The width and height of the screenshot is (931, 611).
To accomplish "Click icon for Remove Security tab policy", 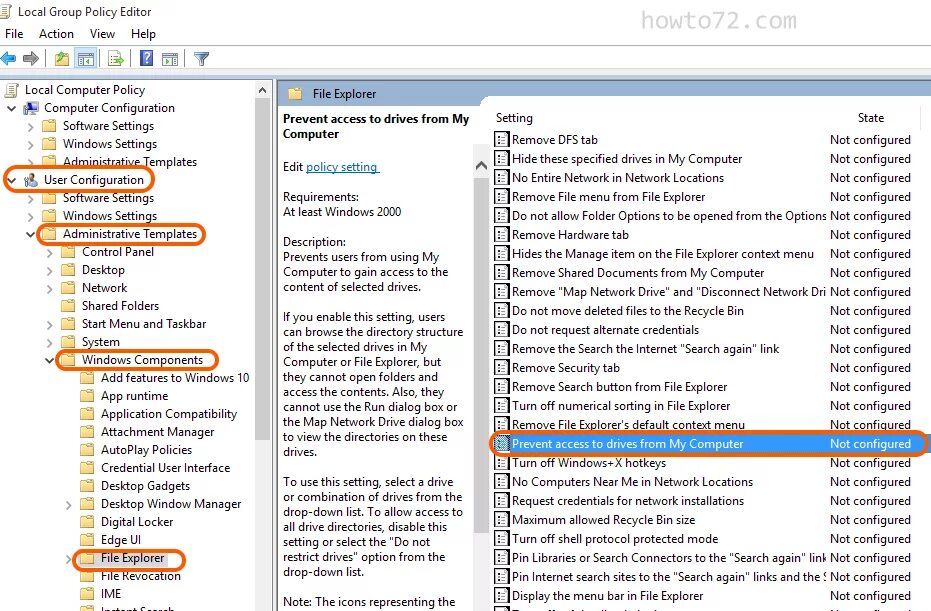I will (502, 368).
